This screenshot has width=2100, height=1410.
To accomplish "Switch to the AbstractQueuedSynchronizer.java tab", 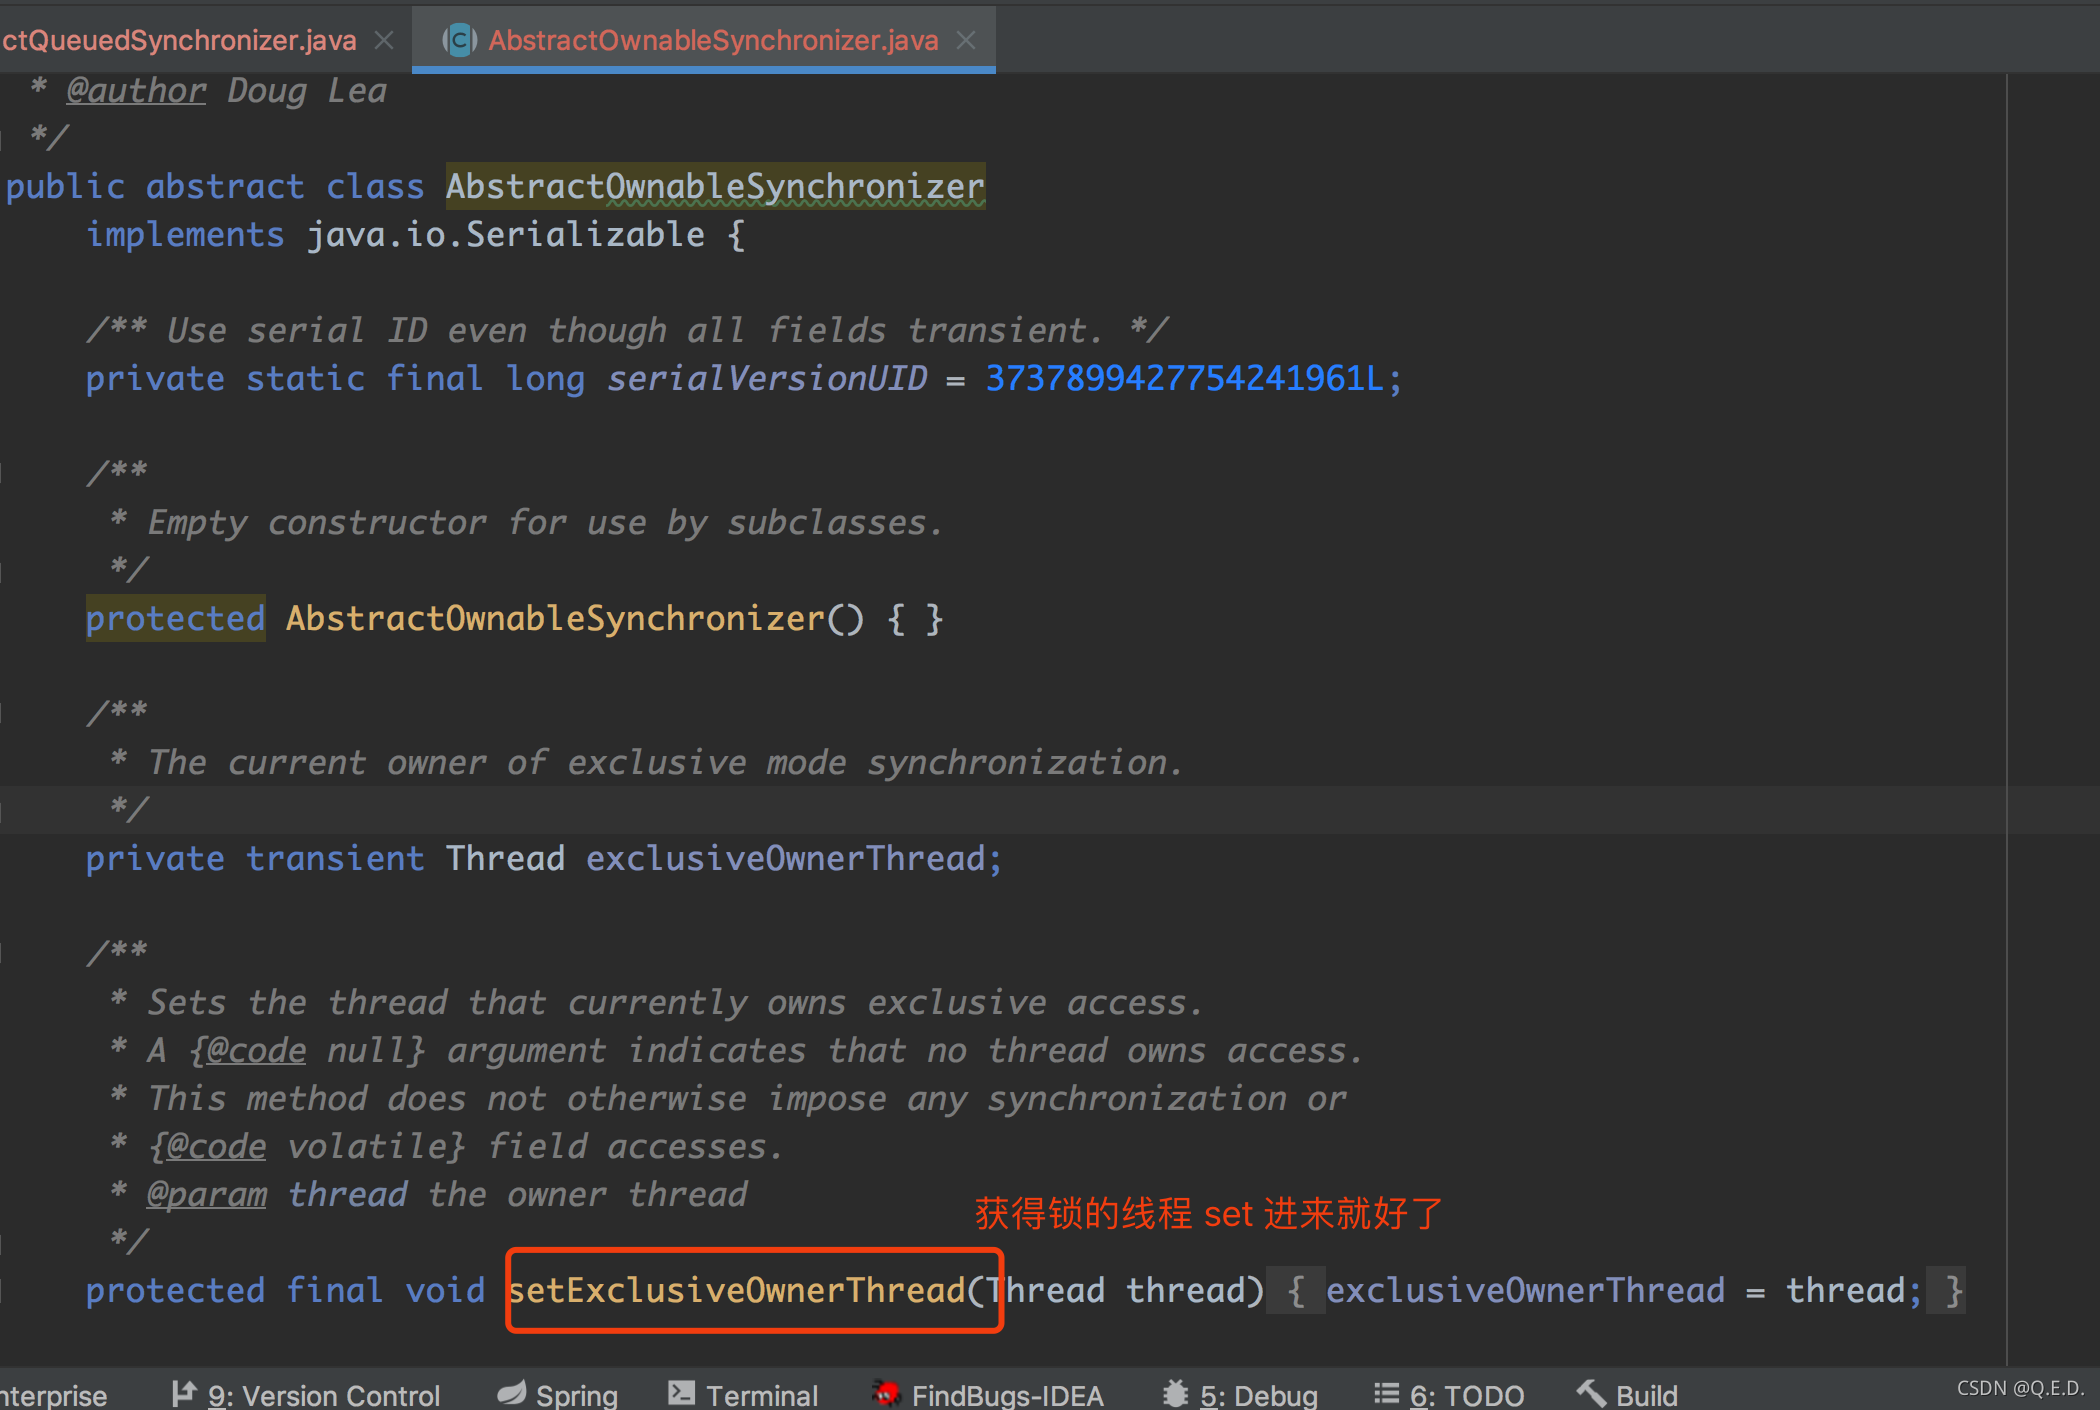I will [180, 40].
